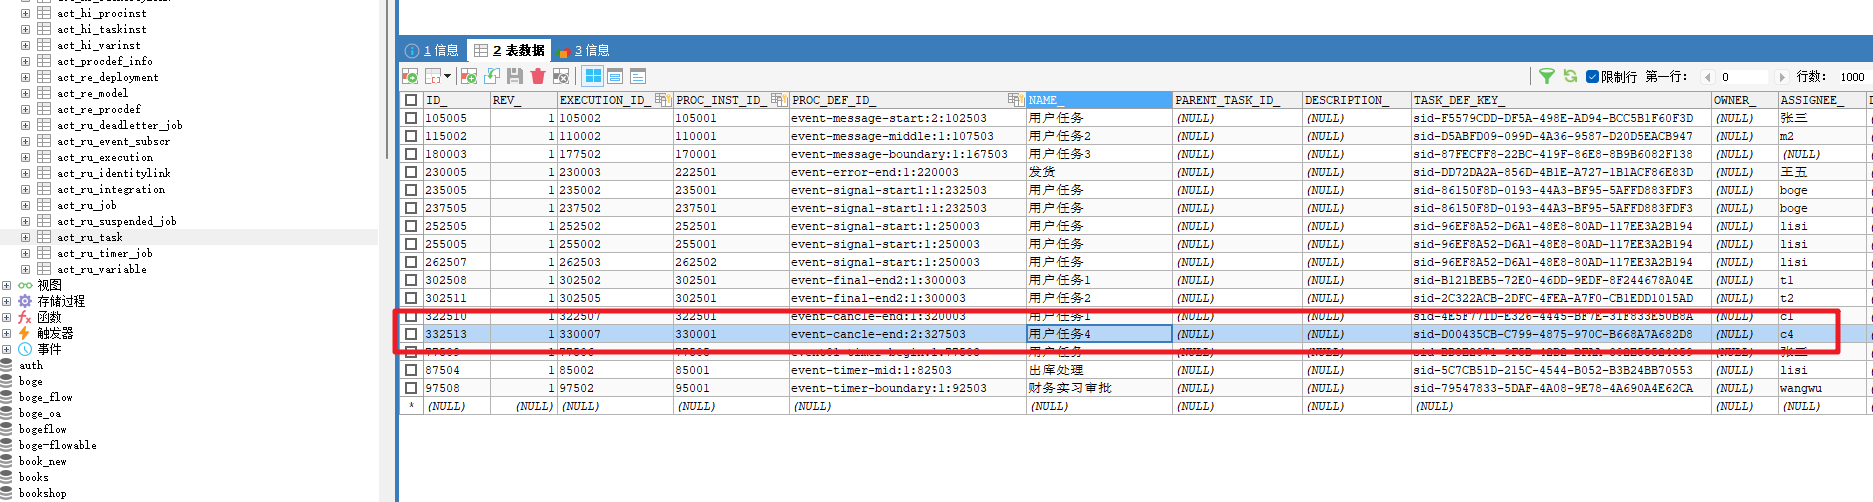Click the 视图 glasses icon
The height and width of the screenshot is (502, 1873).
25,285
